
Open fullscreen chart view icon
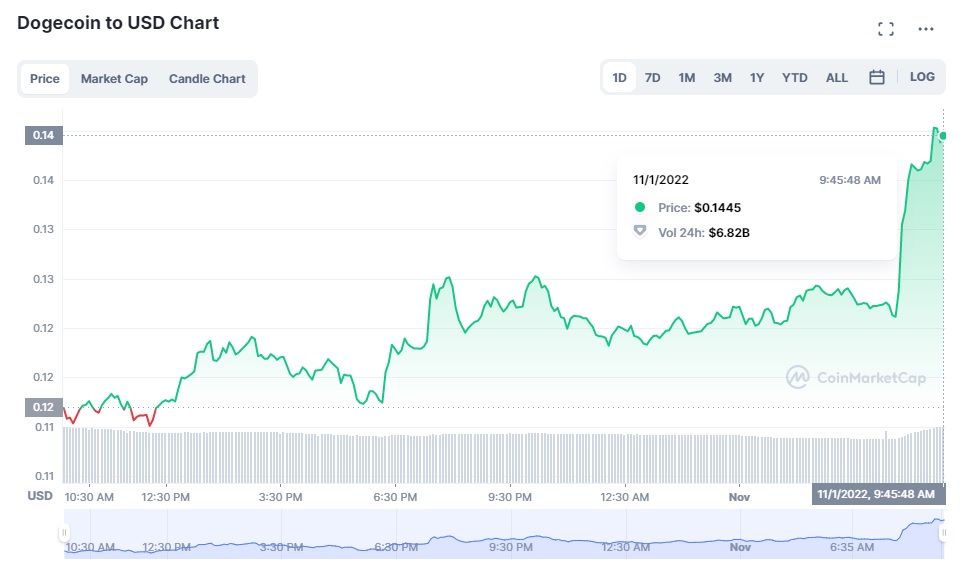pos(885,29)
